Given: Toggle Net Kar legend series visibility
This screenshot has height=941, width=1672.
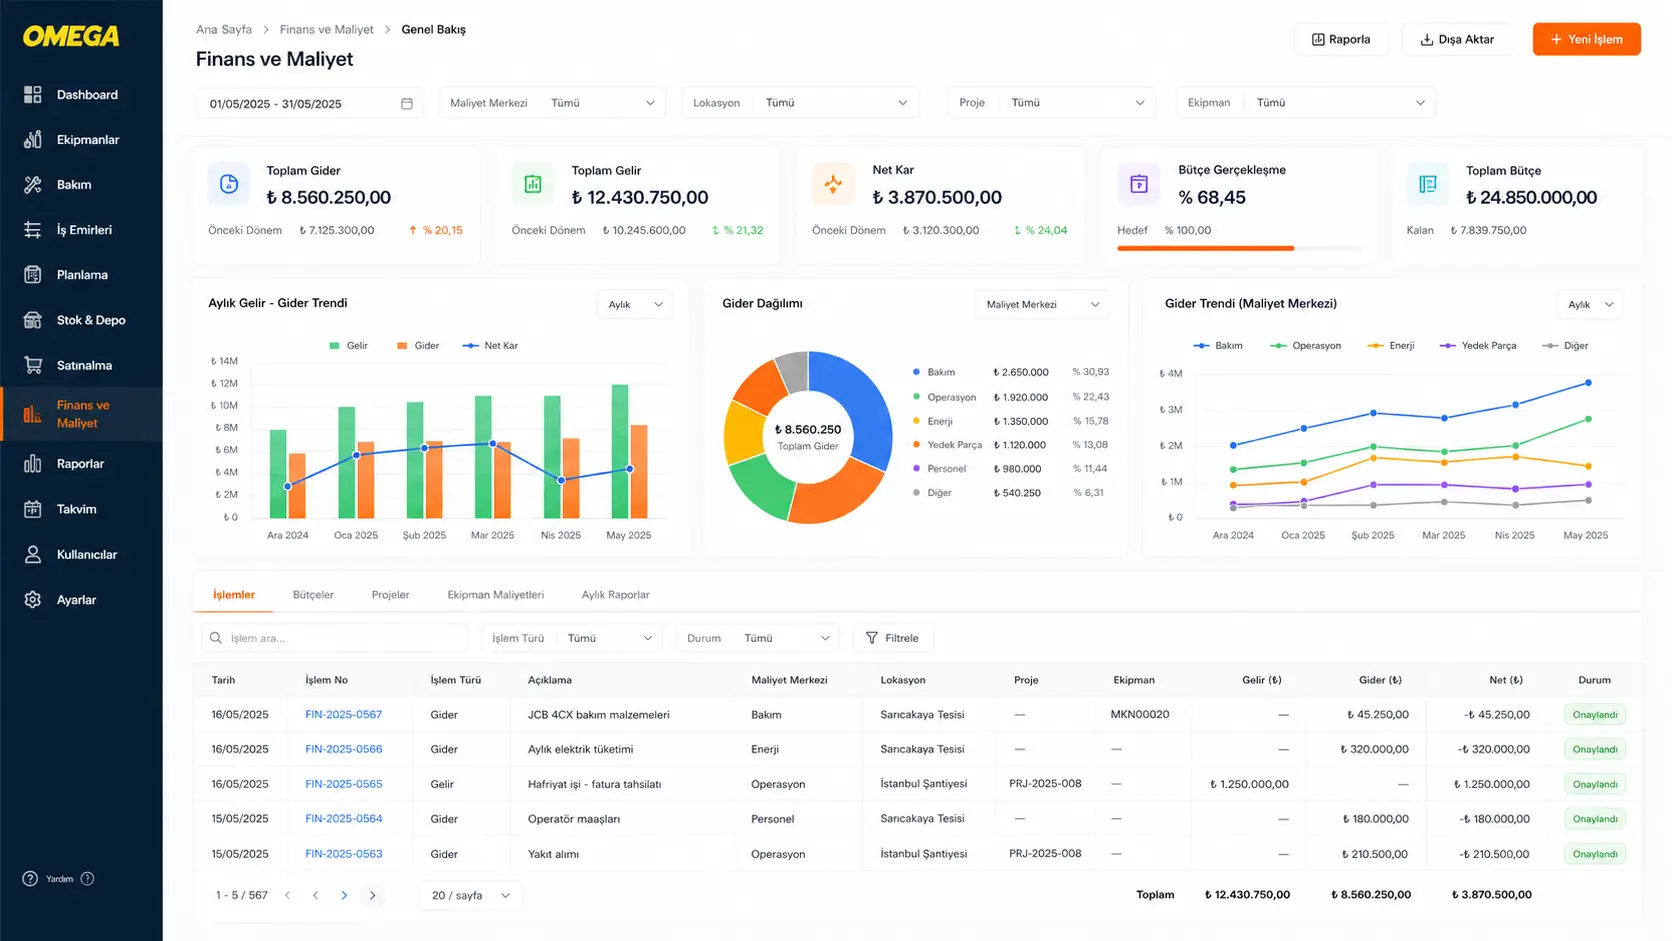Looking at the screenshot, I should pos(490,346).
